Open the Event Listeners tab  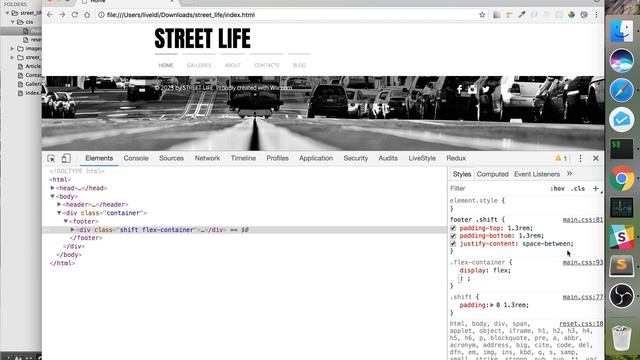(537, 174)
